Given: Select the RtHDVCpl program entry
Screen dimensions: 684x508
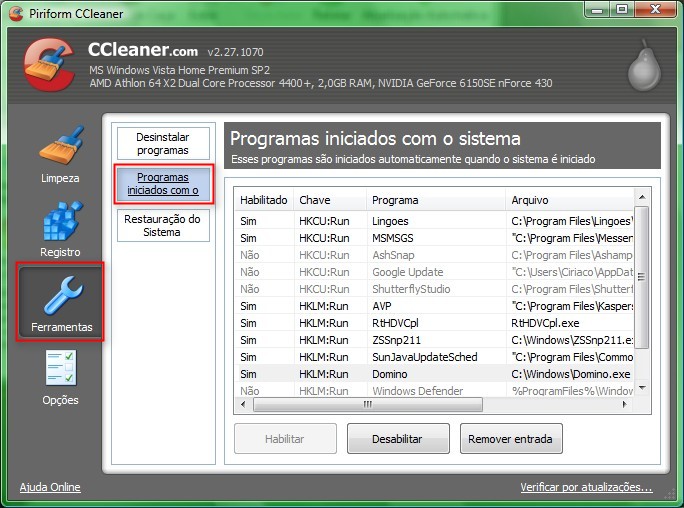Looking at the screenshot, I should pos(434,323).
